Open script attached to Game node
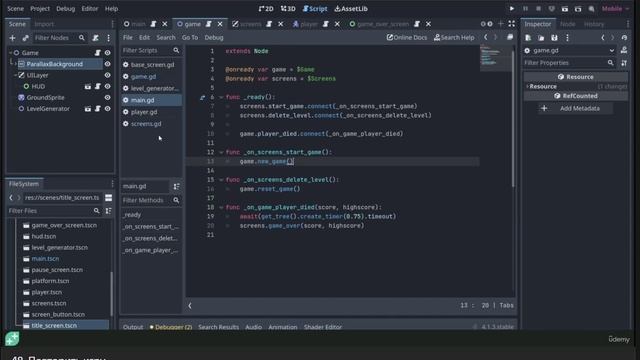Viewport: 640px width, 360px height. point(98,53)
